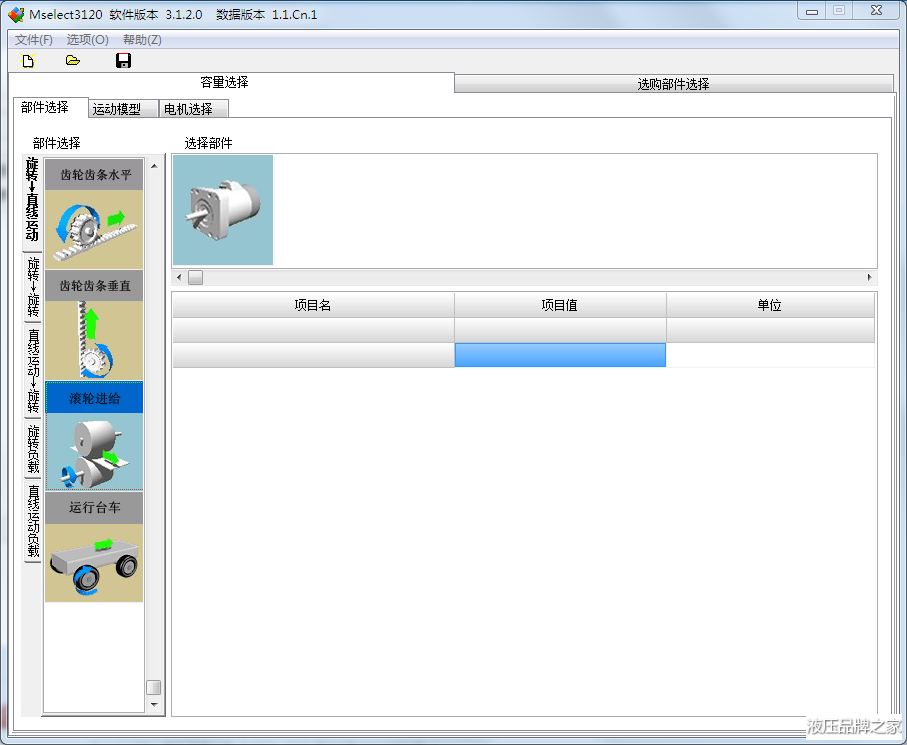Select the 旋转→旋转 vertical tab
Viewport: 907px width, 745px height.
coord(33,286)
